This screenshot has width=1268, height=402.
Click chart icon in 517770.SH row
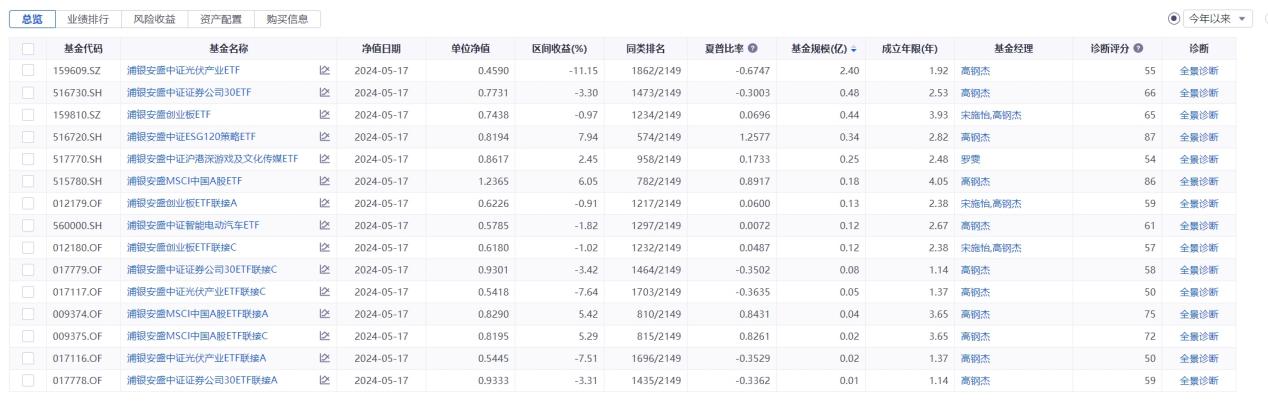pos(324,159)
